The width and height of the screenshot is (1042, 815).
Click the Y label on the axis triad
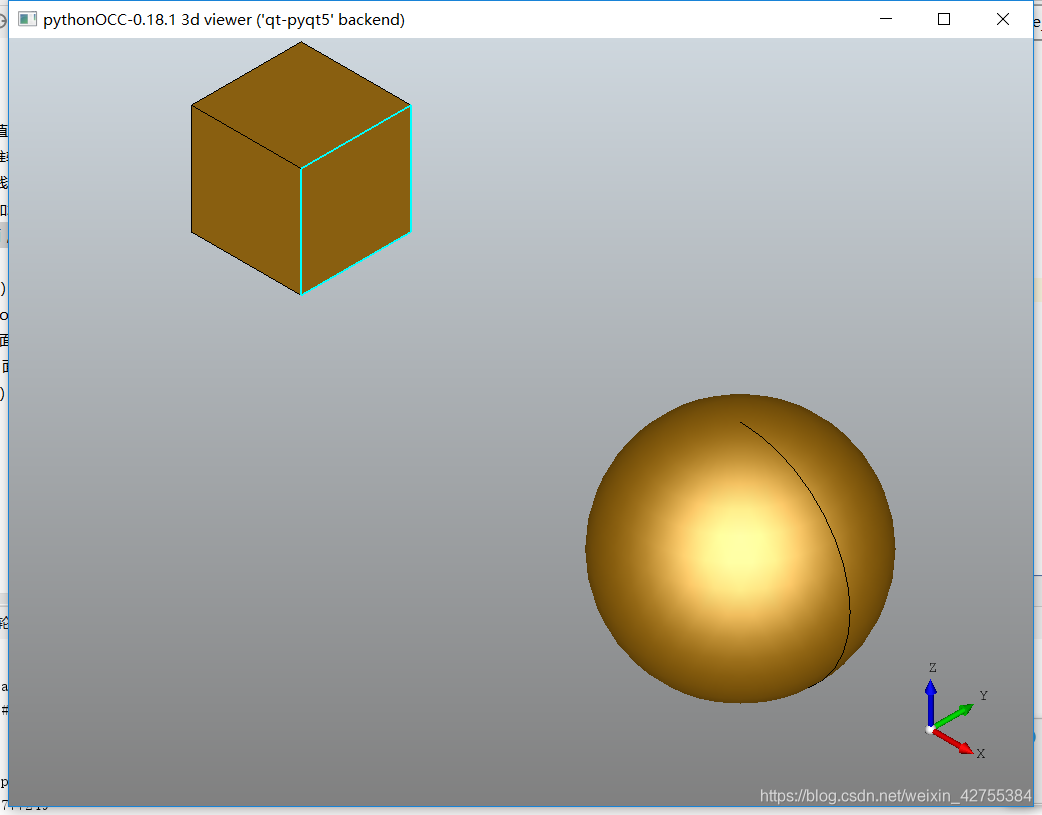pos(983,696)
